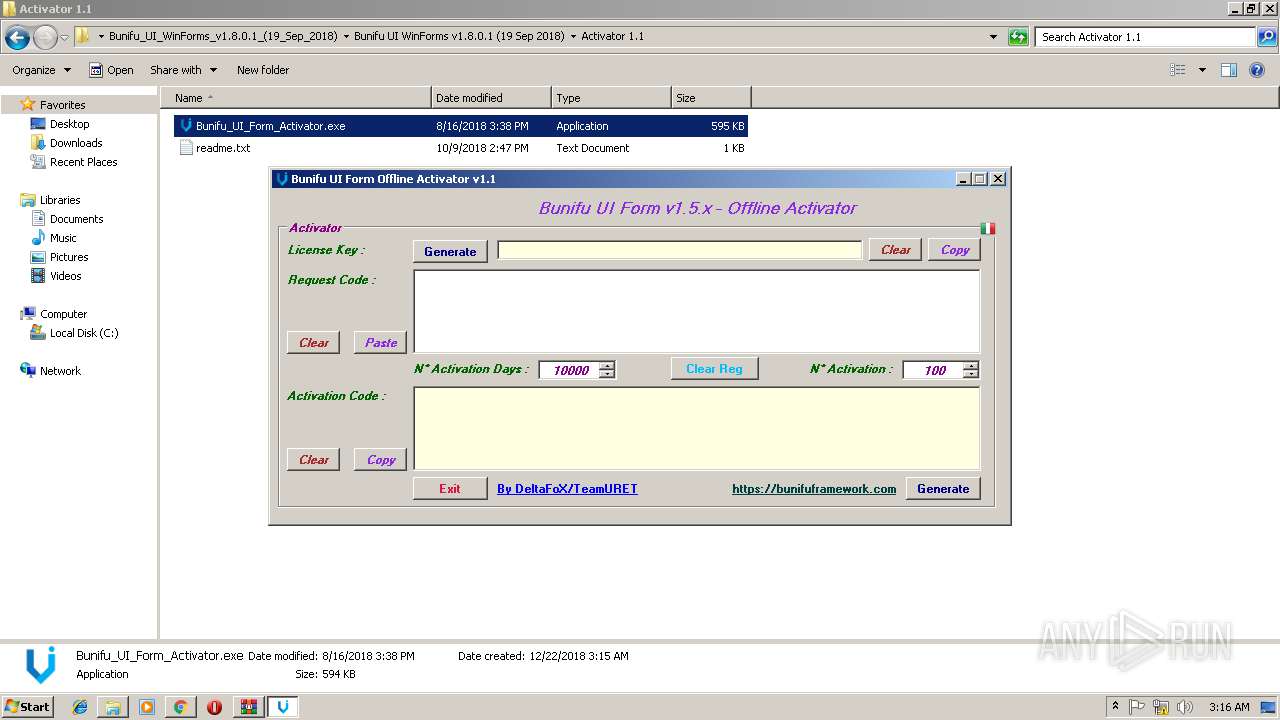Select Bunifu_UI_Form_Activator.exe file icon
The height and width of the screenshot is (720, 1280).
pos(185,126)
